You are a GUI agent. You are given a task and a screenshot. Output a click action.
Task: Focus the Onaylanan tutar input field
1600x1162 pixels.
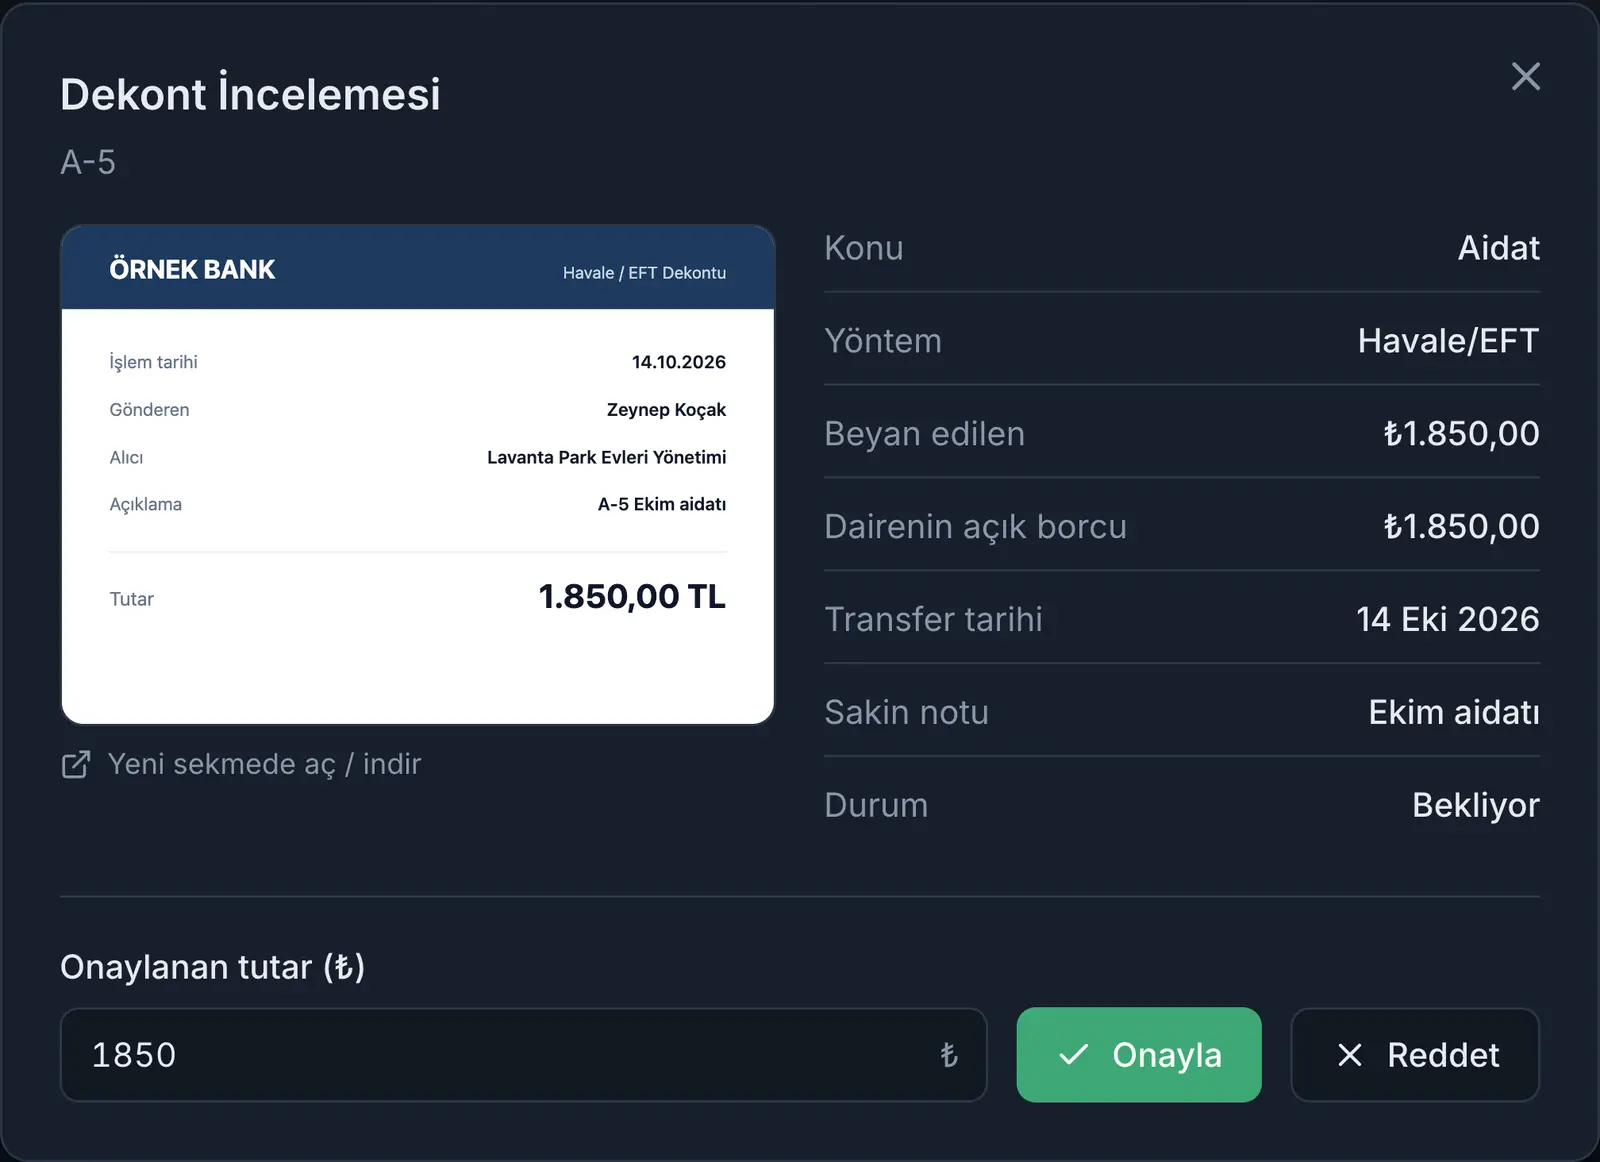pos(523,1055)
